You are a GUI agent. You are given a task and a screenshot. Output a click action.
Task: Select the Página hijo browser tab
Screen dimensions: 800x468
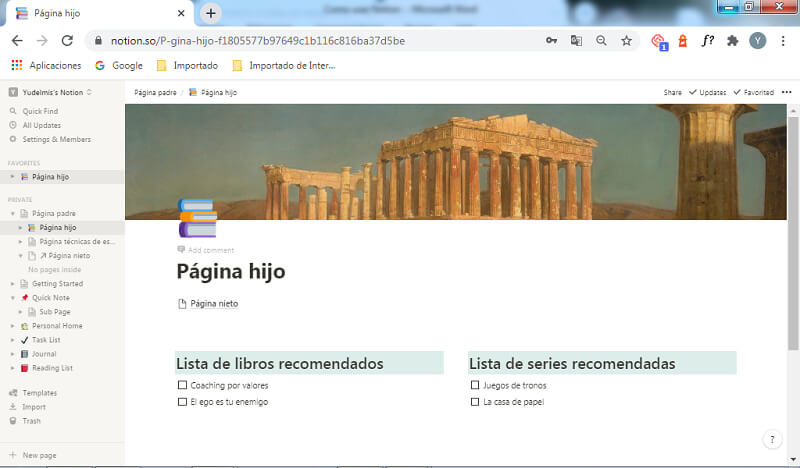97,13
